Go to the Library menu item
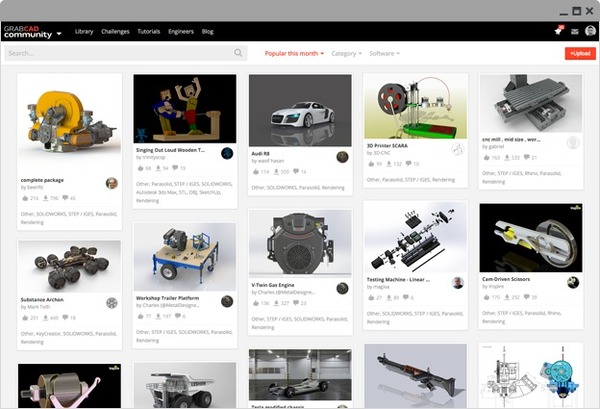The image size is (600, 409). 84,31
